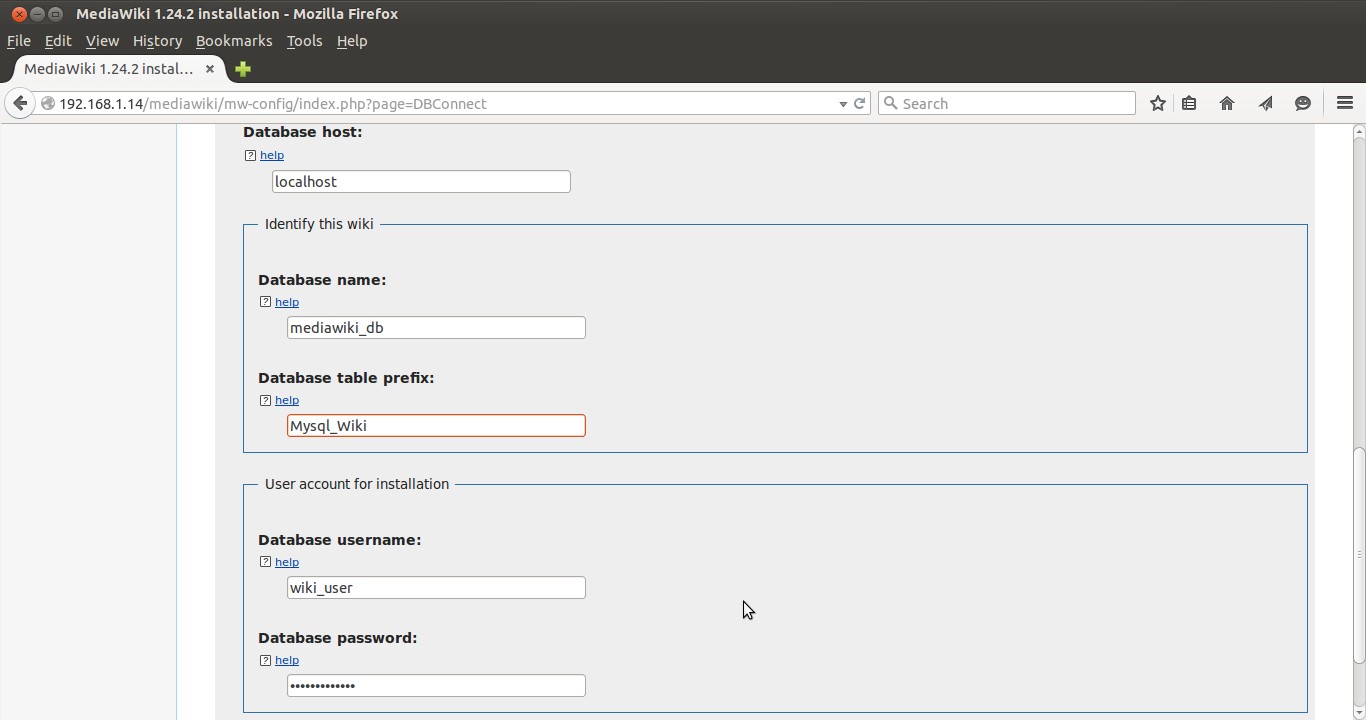Open the search engine dropdown in the search bar
The image size is (1366, 720).
coord(892,103)
